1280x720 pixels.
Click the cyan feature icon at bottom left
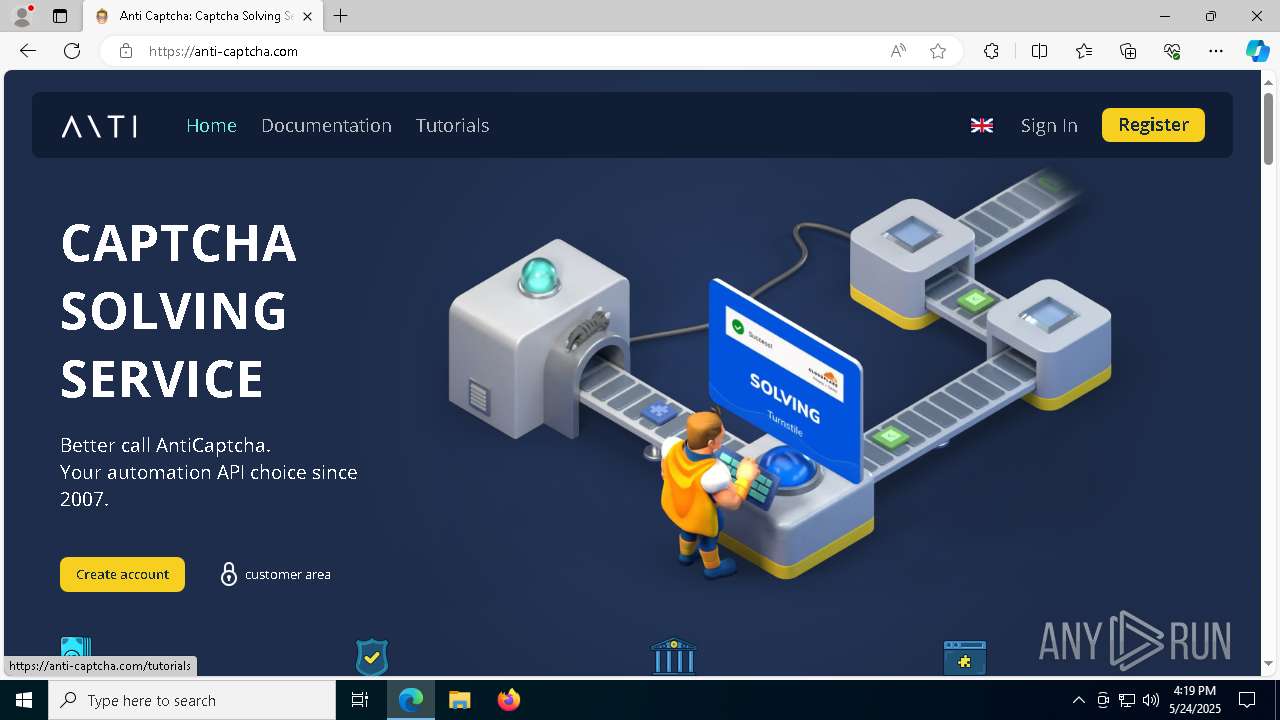76,656
